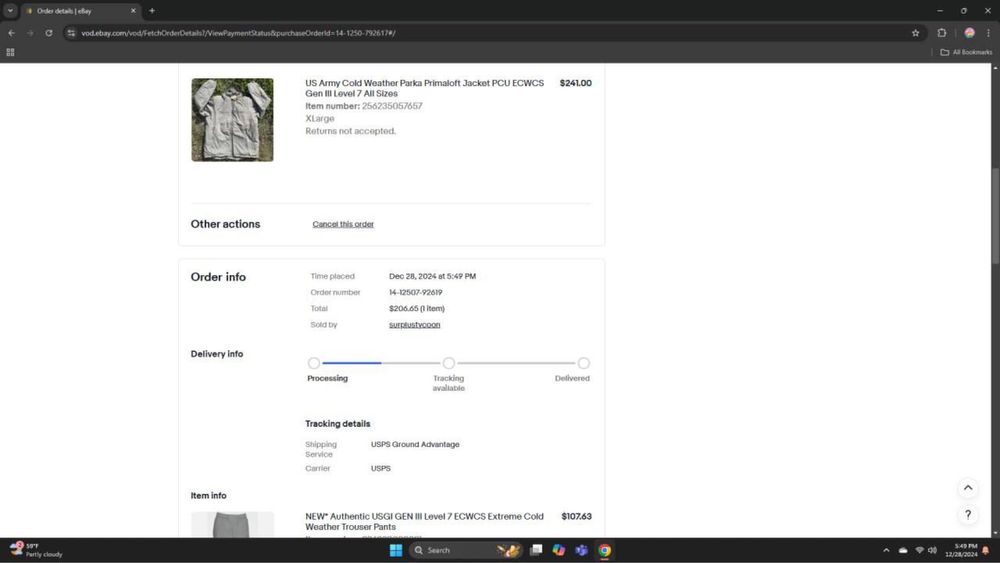
Task: Open Task View on taskbar
Action: [536, 550]
